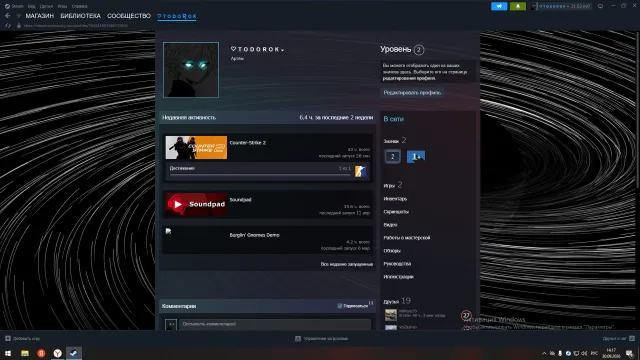Switch to Big Picture mode icon
Viewport: 640px width, 360px height.
click(x=600, y=6)
